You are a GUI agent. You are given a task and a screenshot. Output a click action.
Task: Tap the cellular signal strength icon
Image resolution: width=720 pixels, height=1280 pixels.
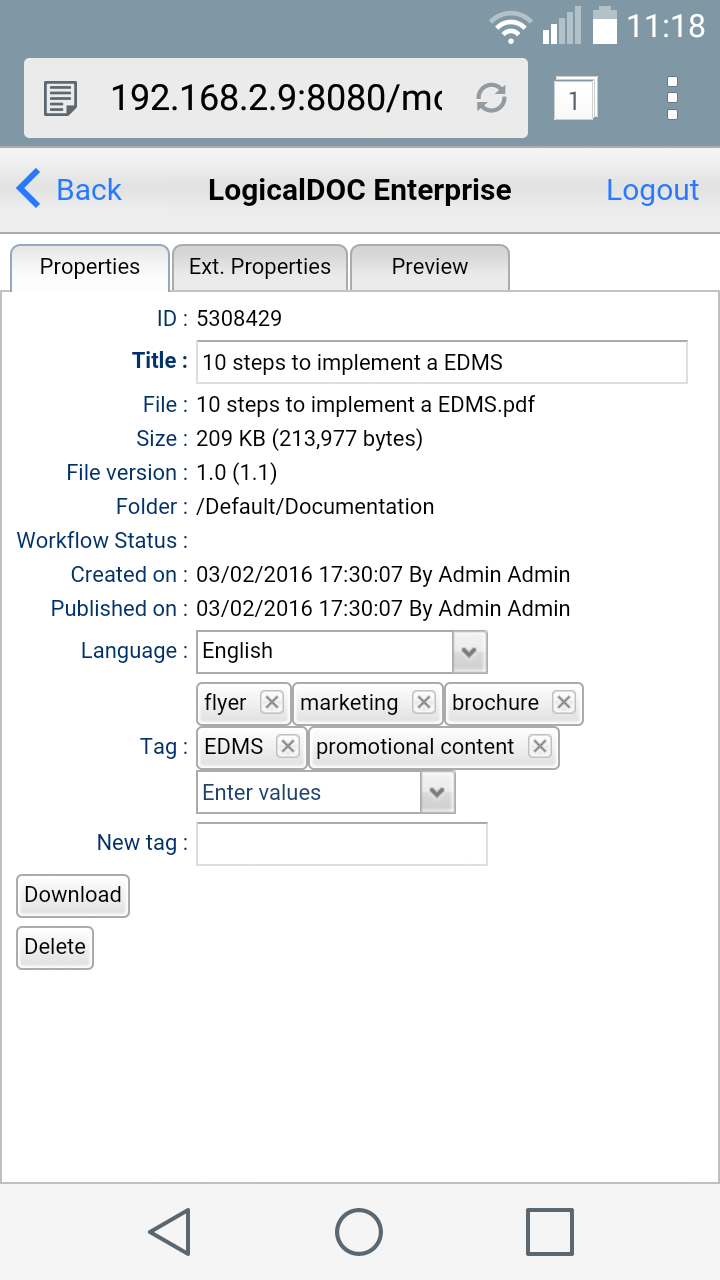tap(562, 26)
